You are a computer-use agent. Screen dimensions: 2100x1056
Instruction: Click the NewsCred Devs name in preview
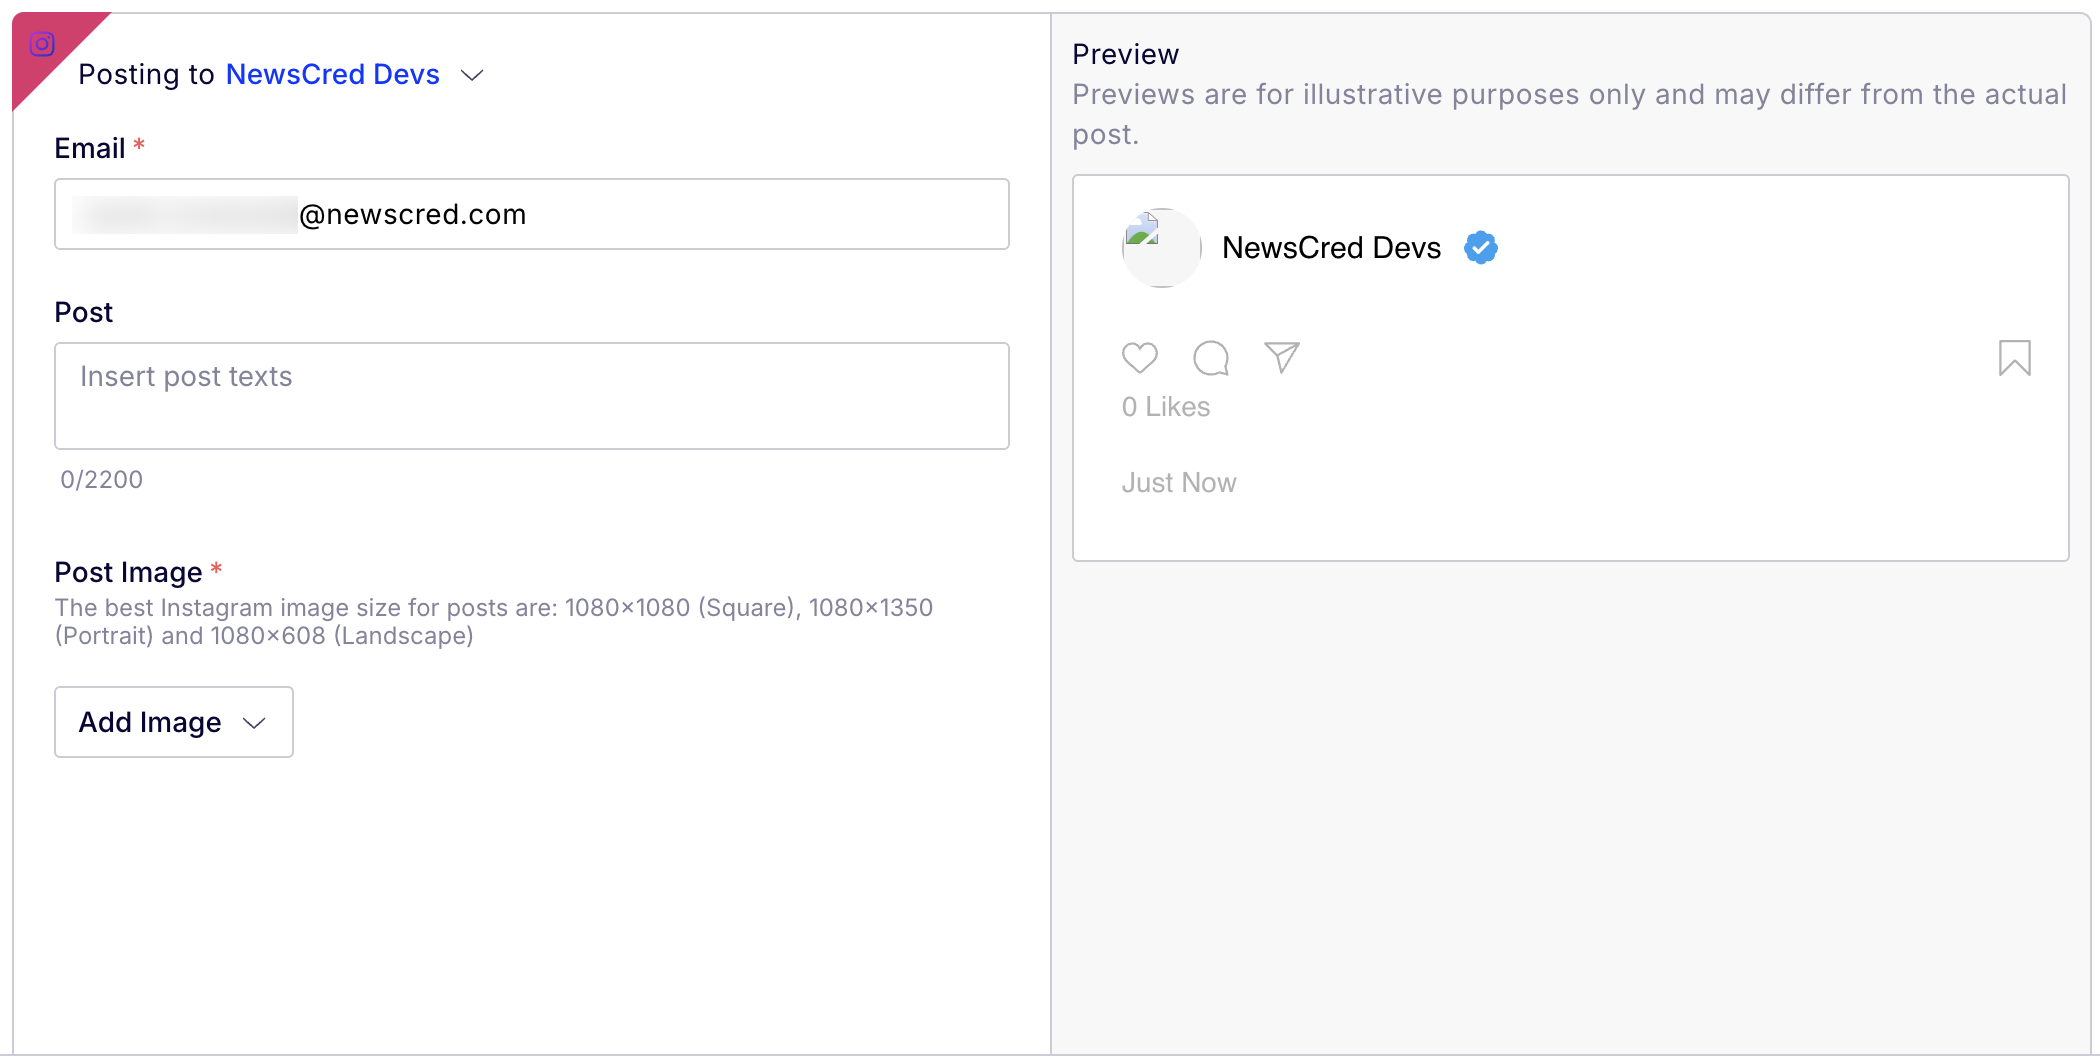1332,247
